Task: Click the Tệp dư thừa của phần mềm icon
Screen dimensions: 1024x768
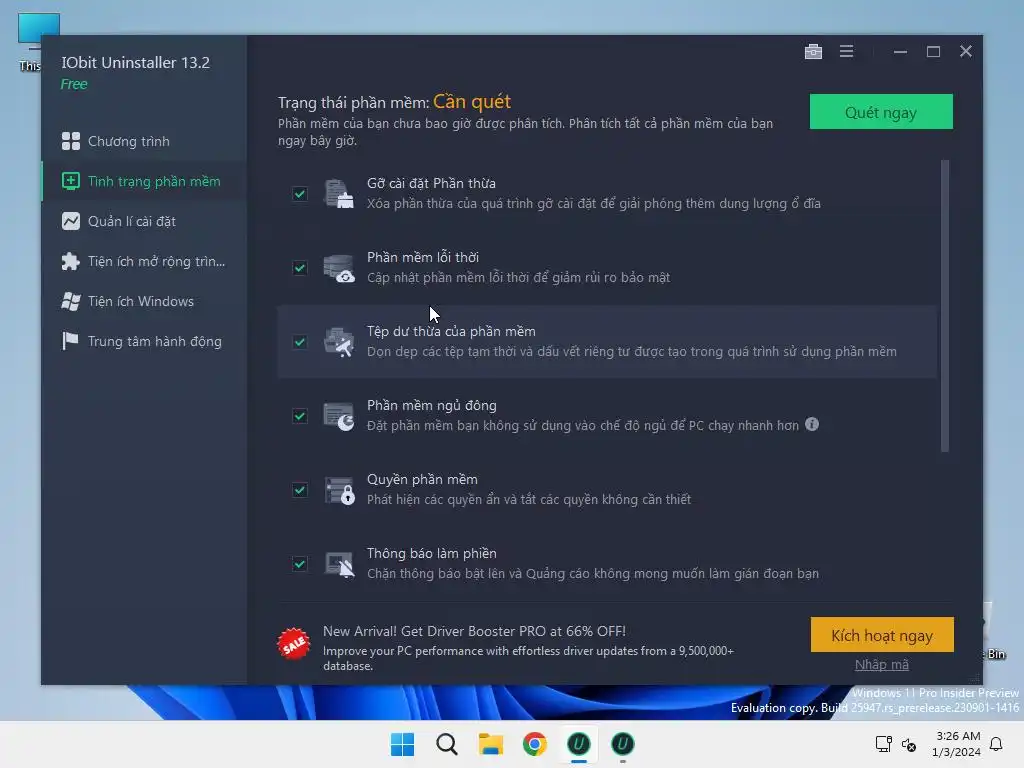Action: click(339, 342)
